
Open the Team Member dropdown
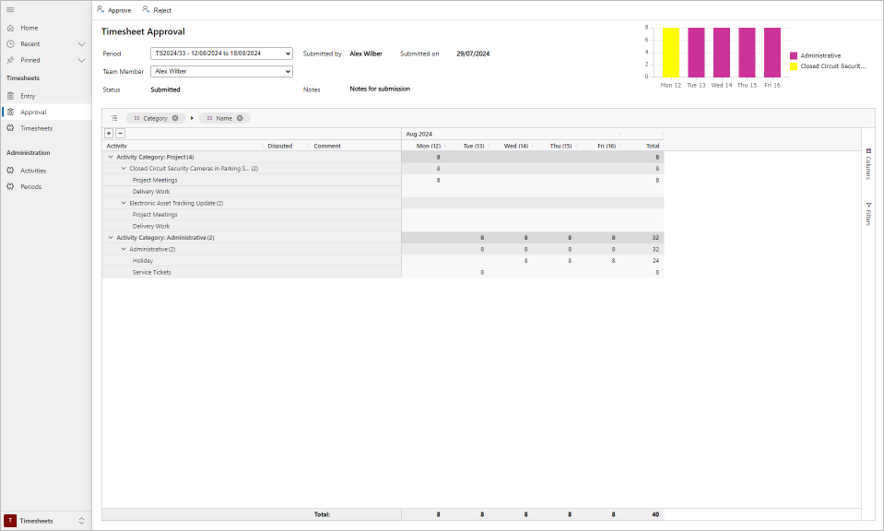[x=221, y=72]
